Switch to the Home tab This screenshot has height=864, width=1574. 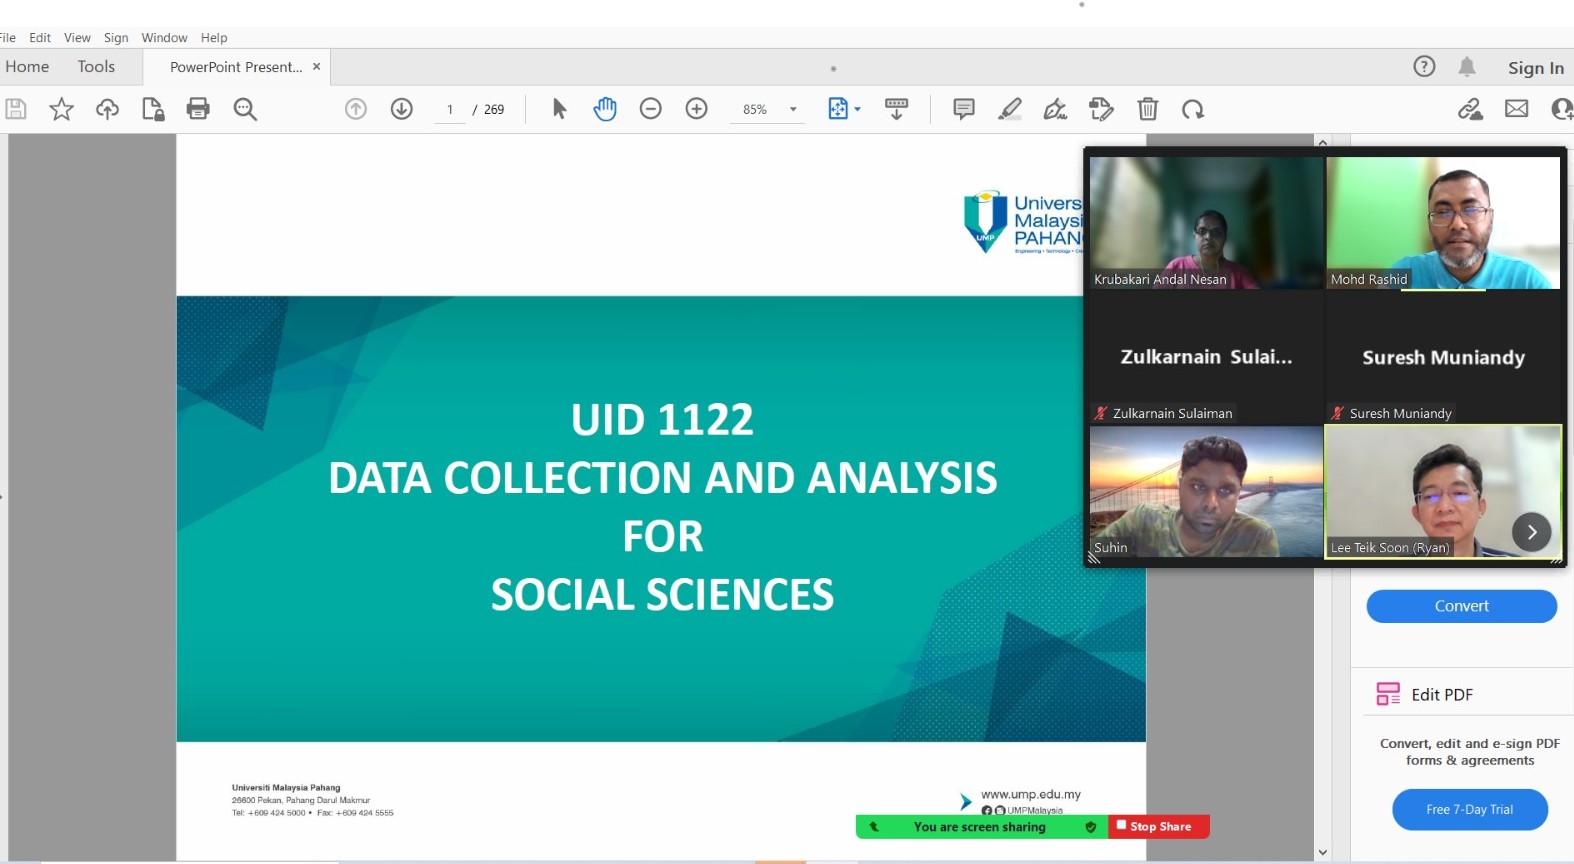27,67
